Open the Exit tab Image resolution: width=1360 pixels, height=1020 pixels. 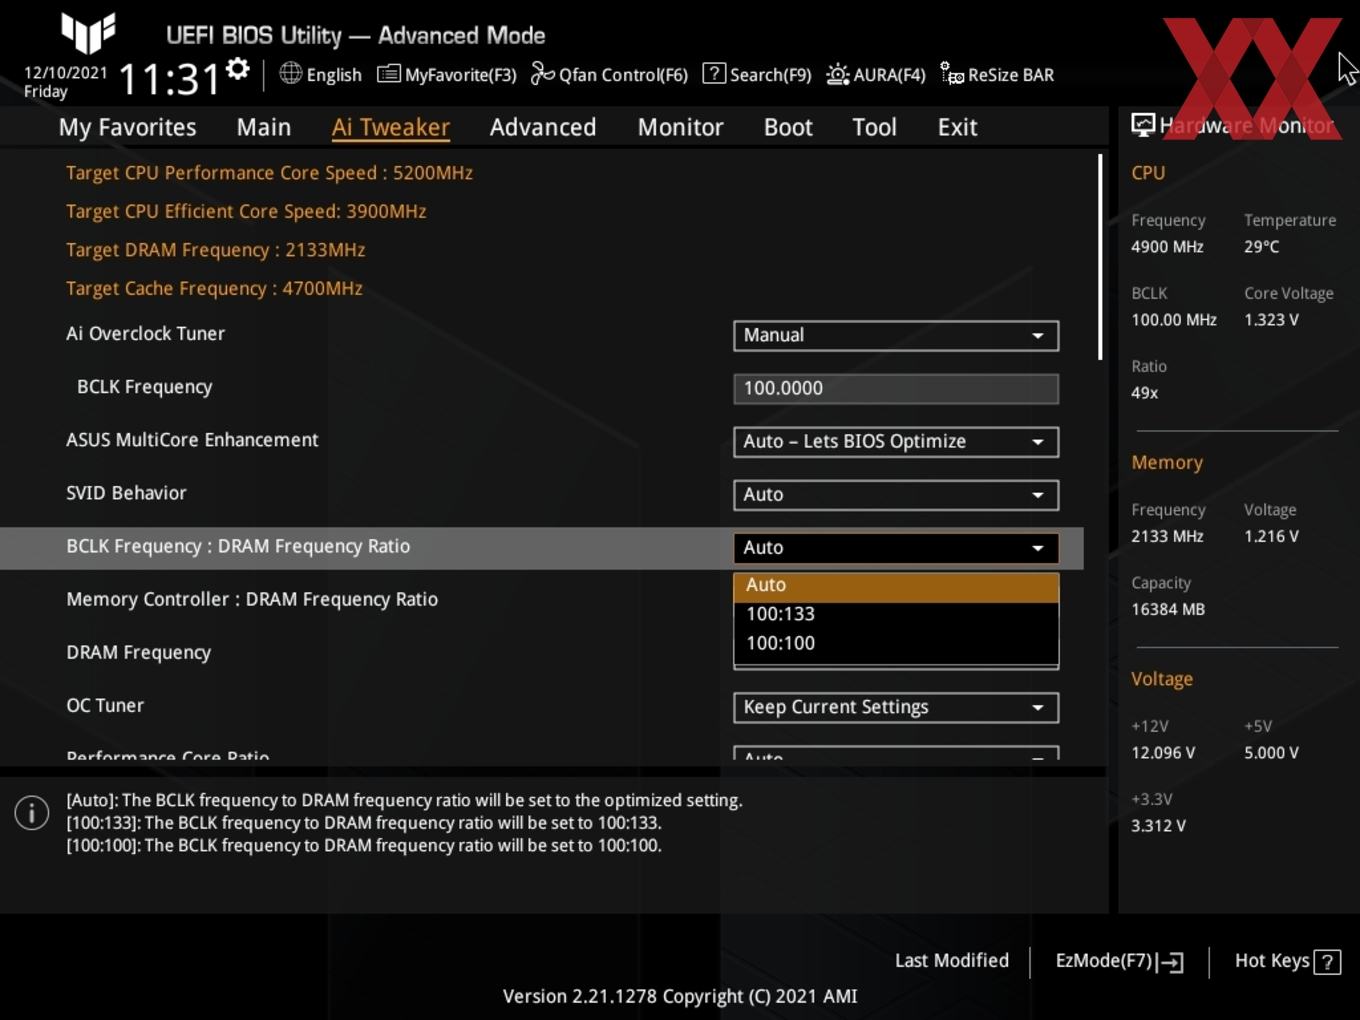[957, 127]
